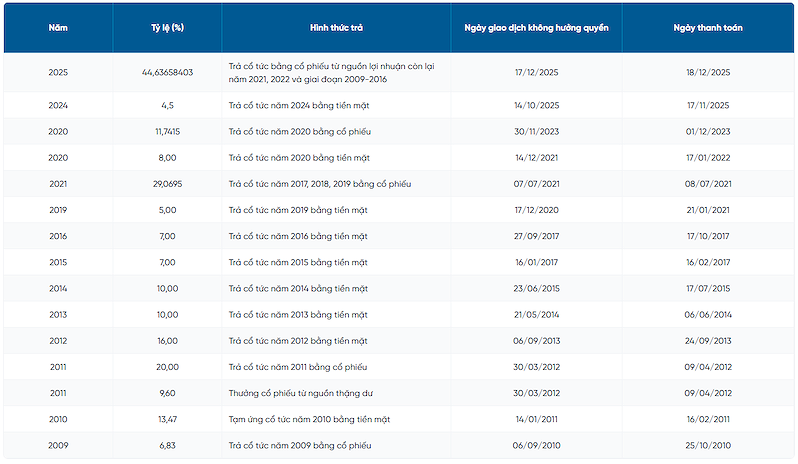This screenshot has width=798, height=464.
Task: Select ex-rights date 17/12/2020
Action: 536,210
